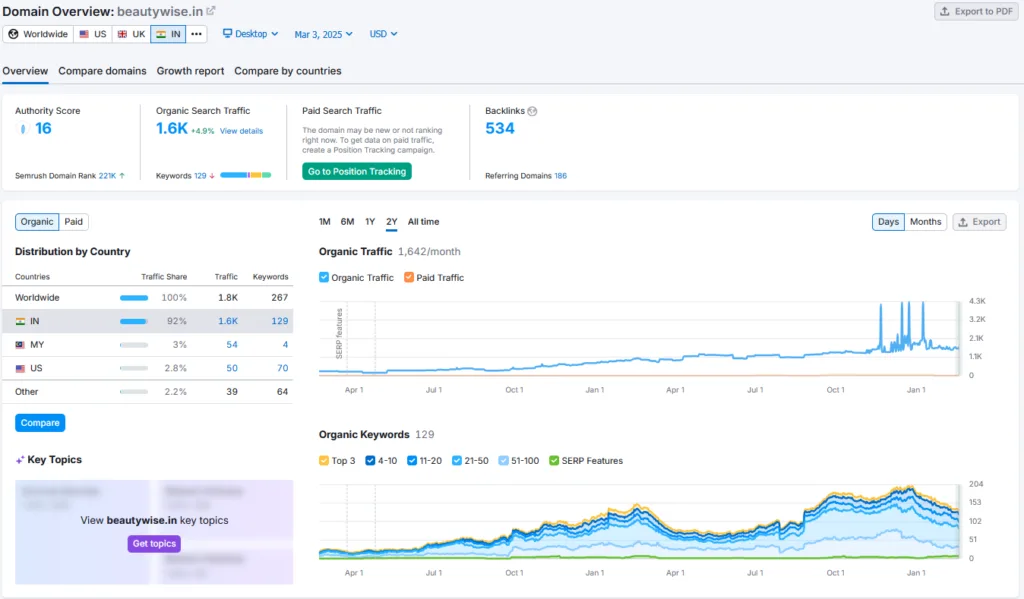
Task: Click the US flag icon in the database tabs
Action: pos(84,34)
